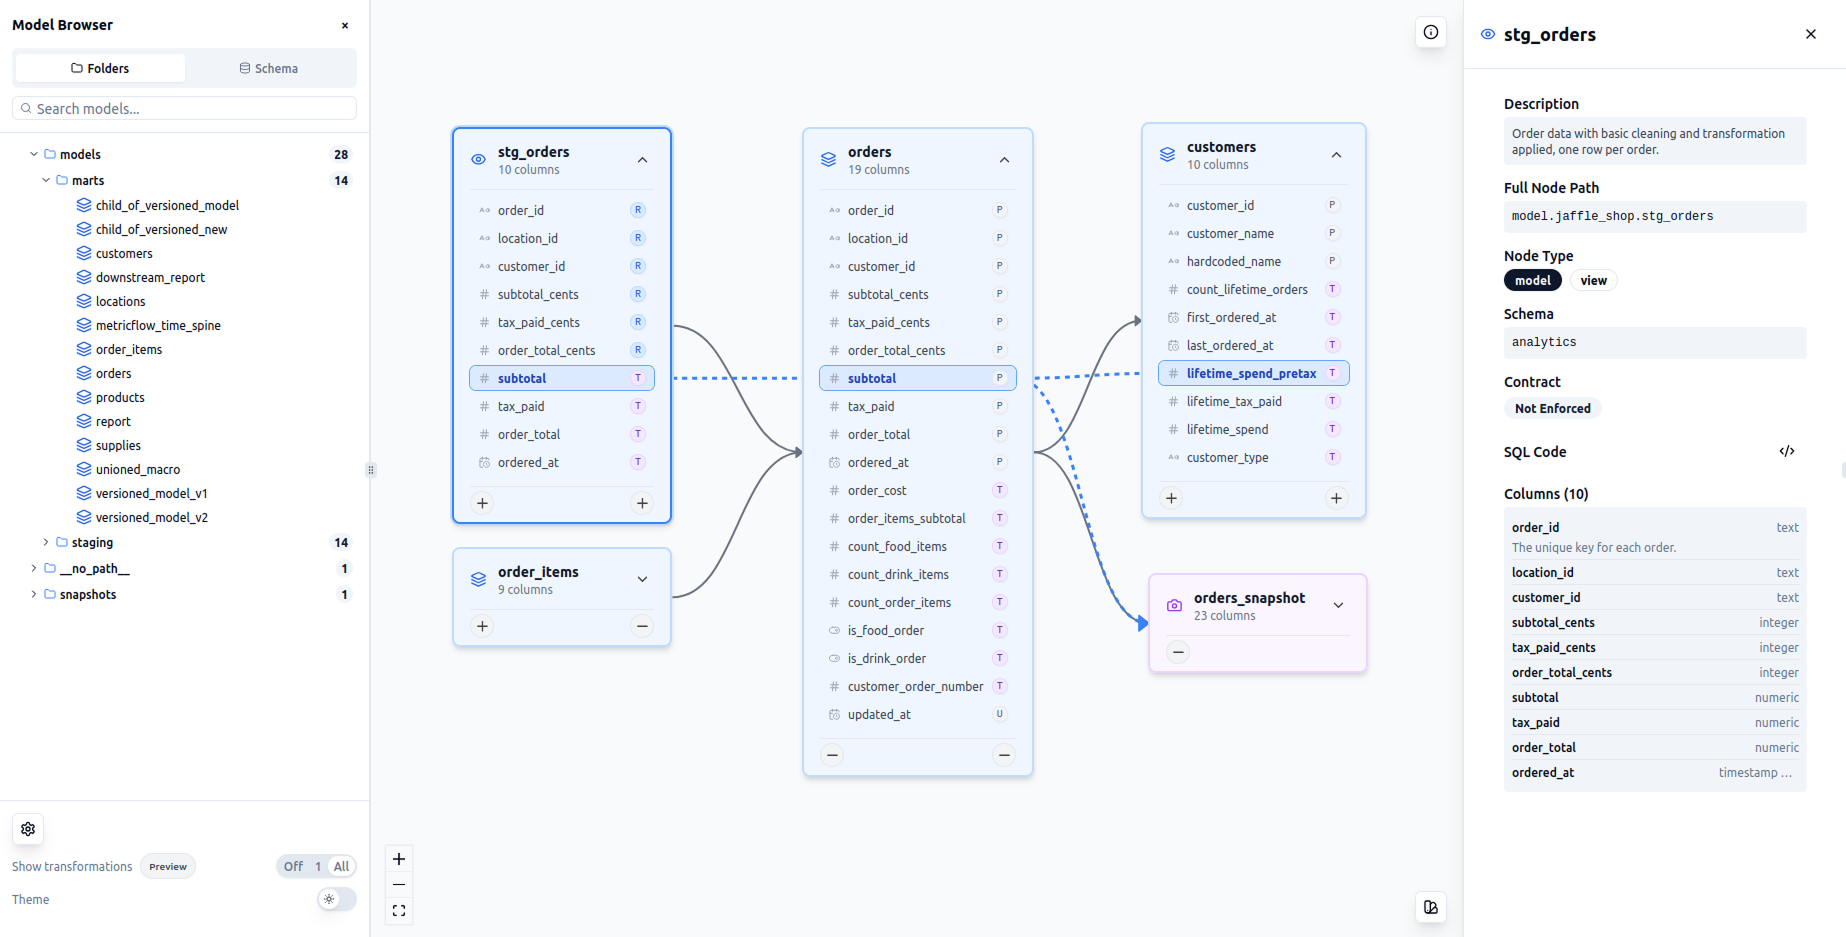Expand the order_items node columns

pos(642,579)
